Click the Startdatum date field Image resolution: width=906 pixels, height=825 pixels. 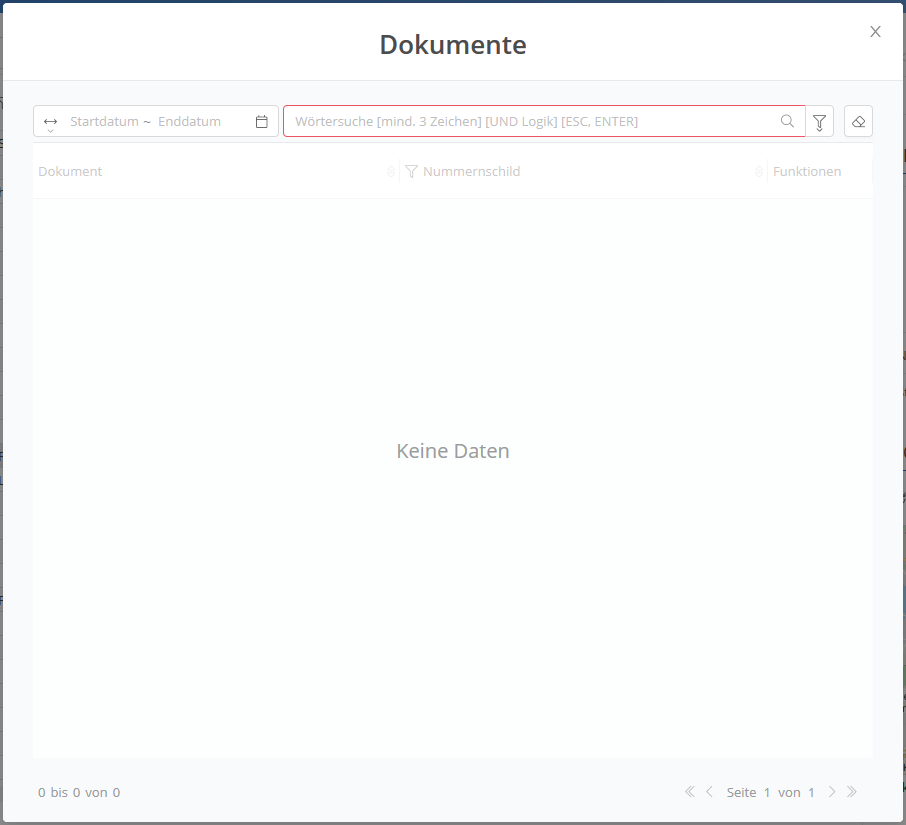point(104,122)
